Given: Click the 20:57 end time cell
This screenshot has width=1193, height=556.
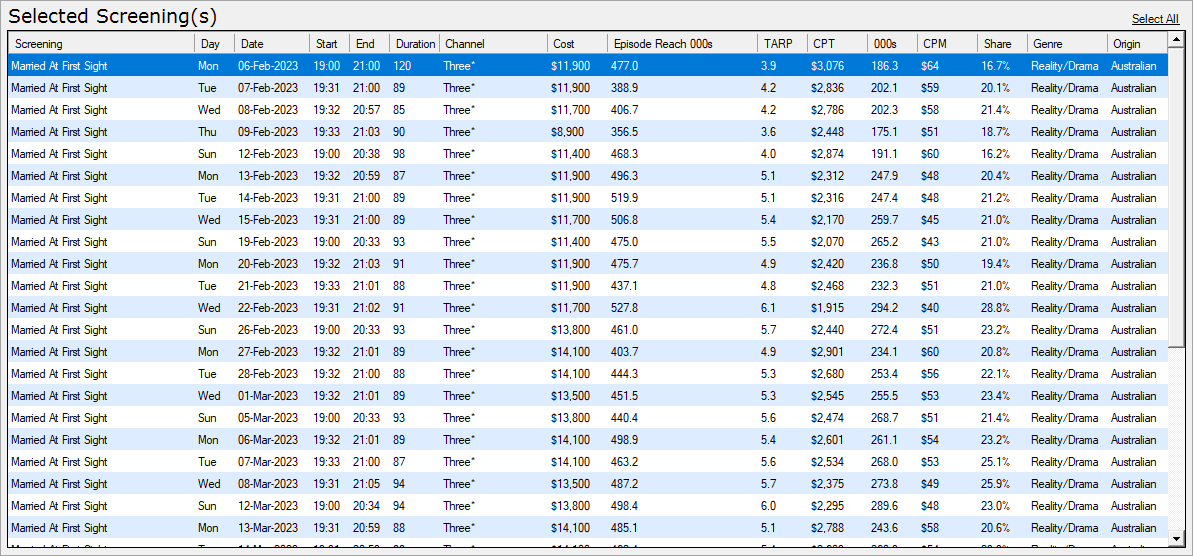Looking at the screenshot, I should pos(367,110).
